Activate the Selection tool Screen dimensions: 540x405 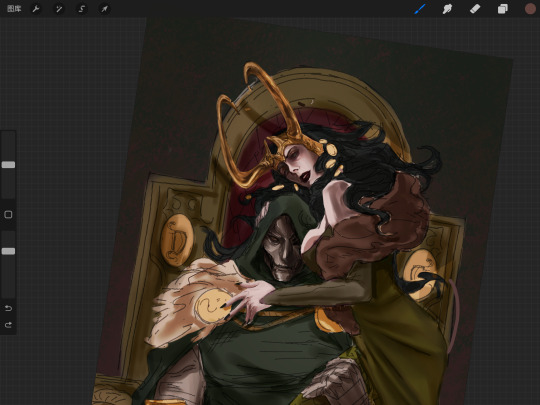pyautogui.click(x=82, y=9)
